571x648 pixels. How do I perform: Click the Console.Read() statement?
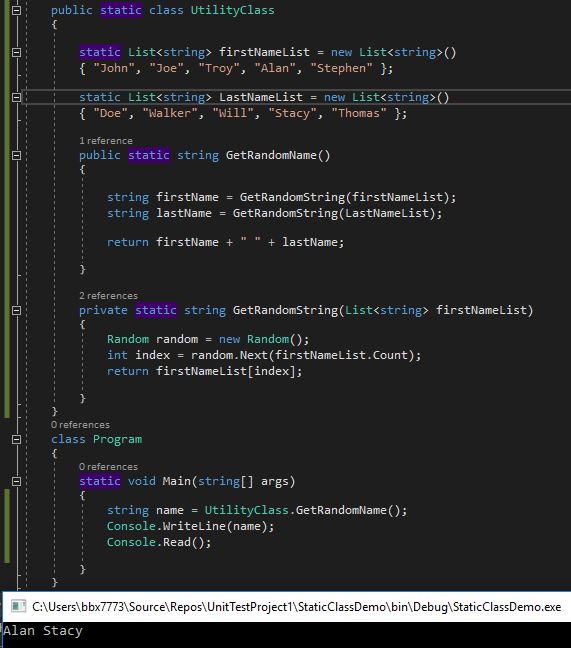point(159,543)
